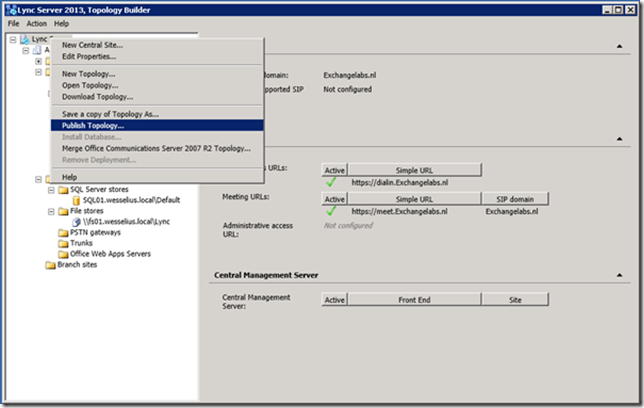This screenshot has height=408, width=644.
Task: Click the Office Web Apps Servers folder icon
Action: [x=63, y=255]
